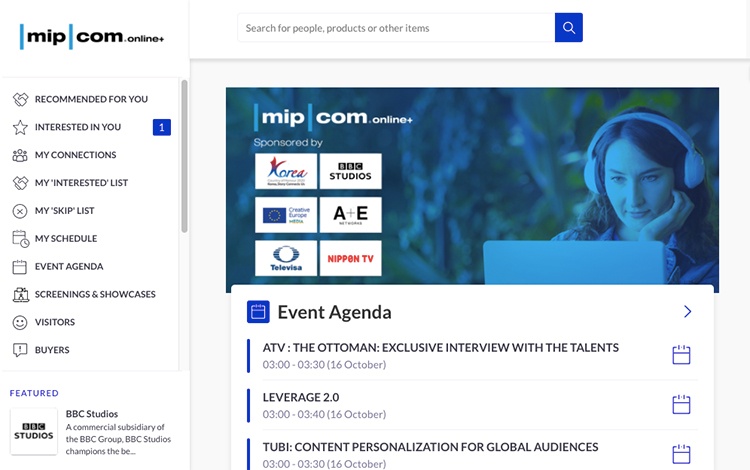Click the Korea sponsor logo
Viewport: 750px width, 470px height.
(x=286, y=171)
